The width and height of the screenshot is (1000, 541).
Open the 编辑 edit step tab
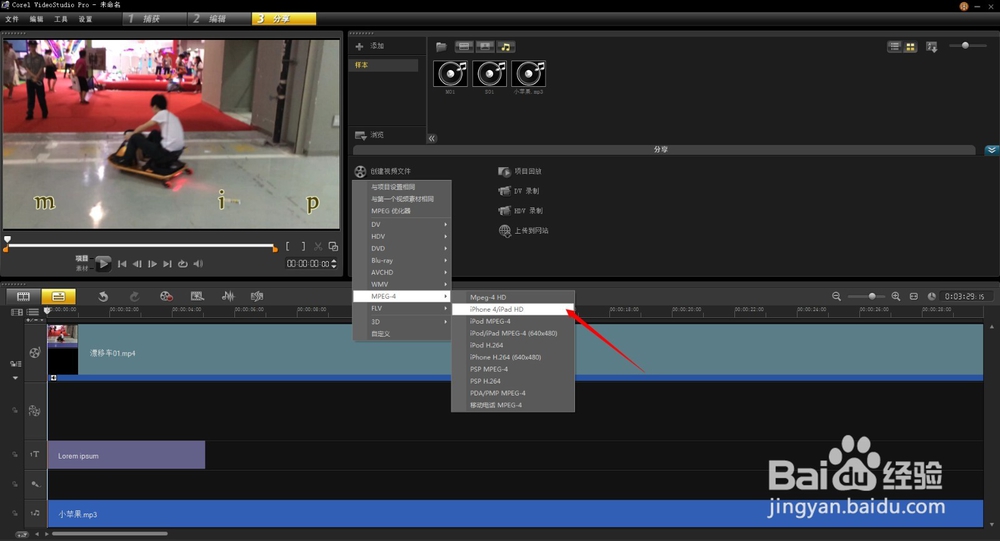(x=218, y=19)
